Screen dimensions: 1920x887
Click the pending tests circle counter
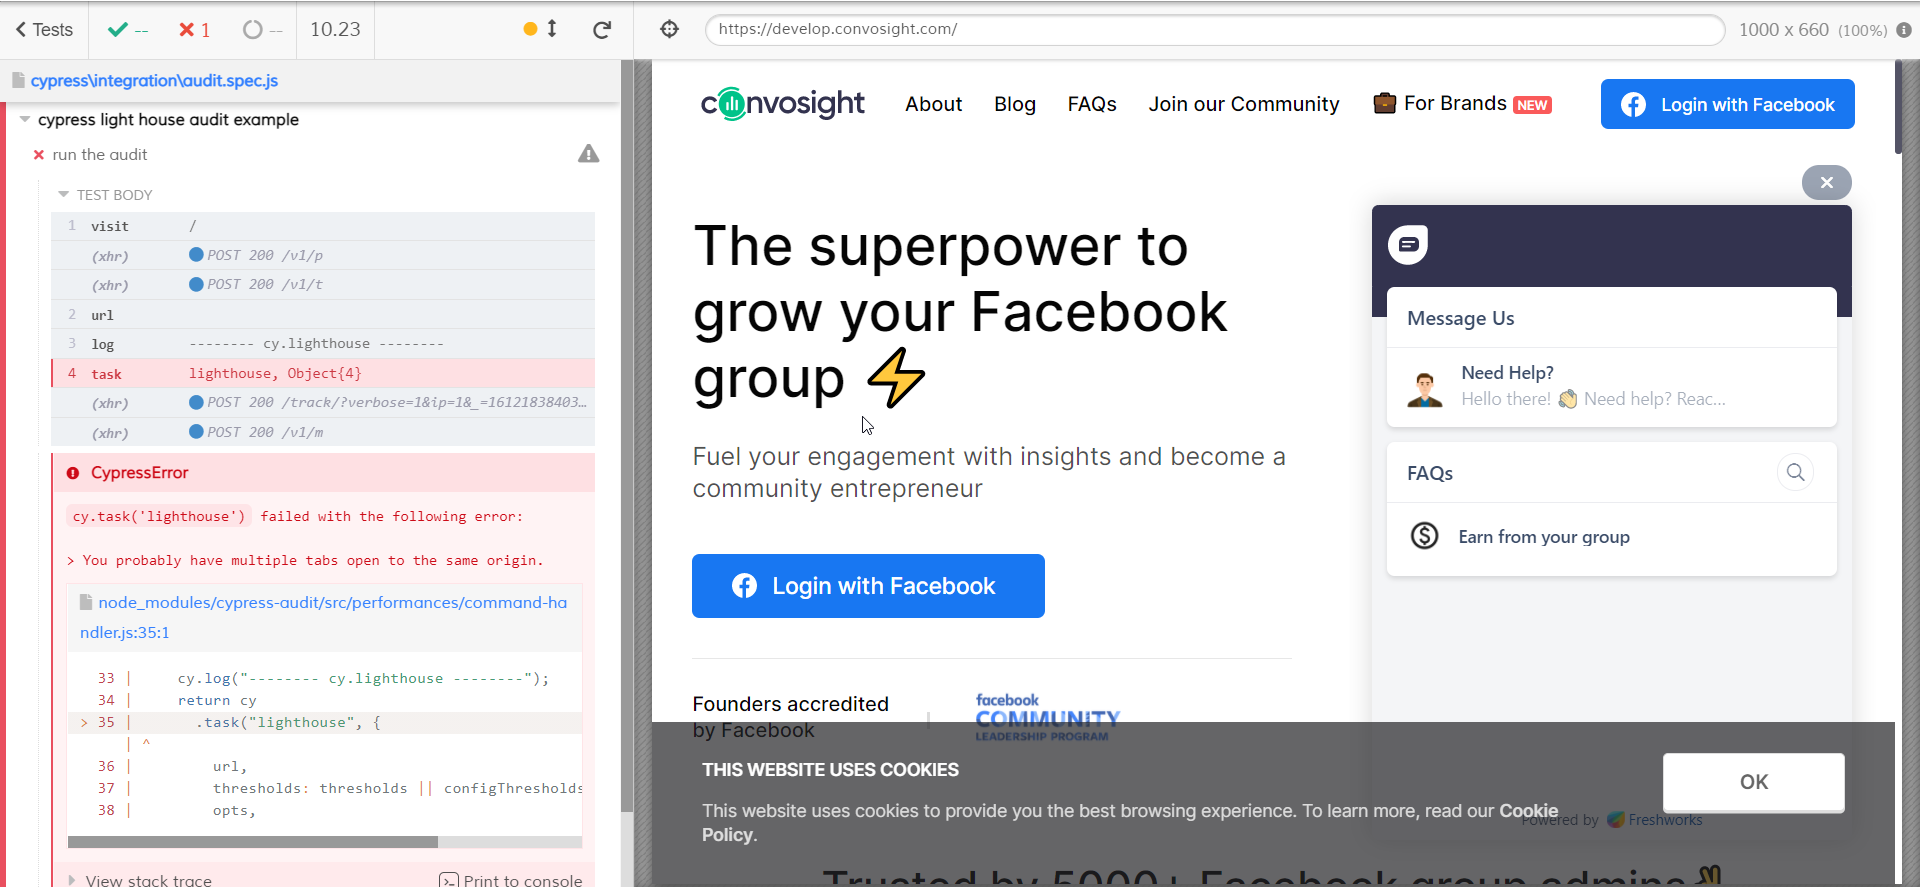click(262, 30)
